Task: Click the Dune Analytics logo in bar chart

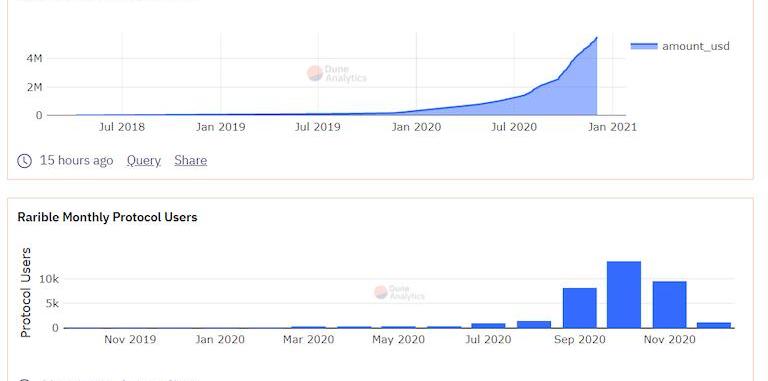Action: coord(399,293)
